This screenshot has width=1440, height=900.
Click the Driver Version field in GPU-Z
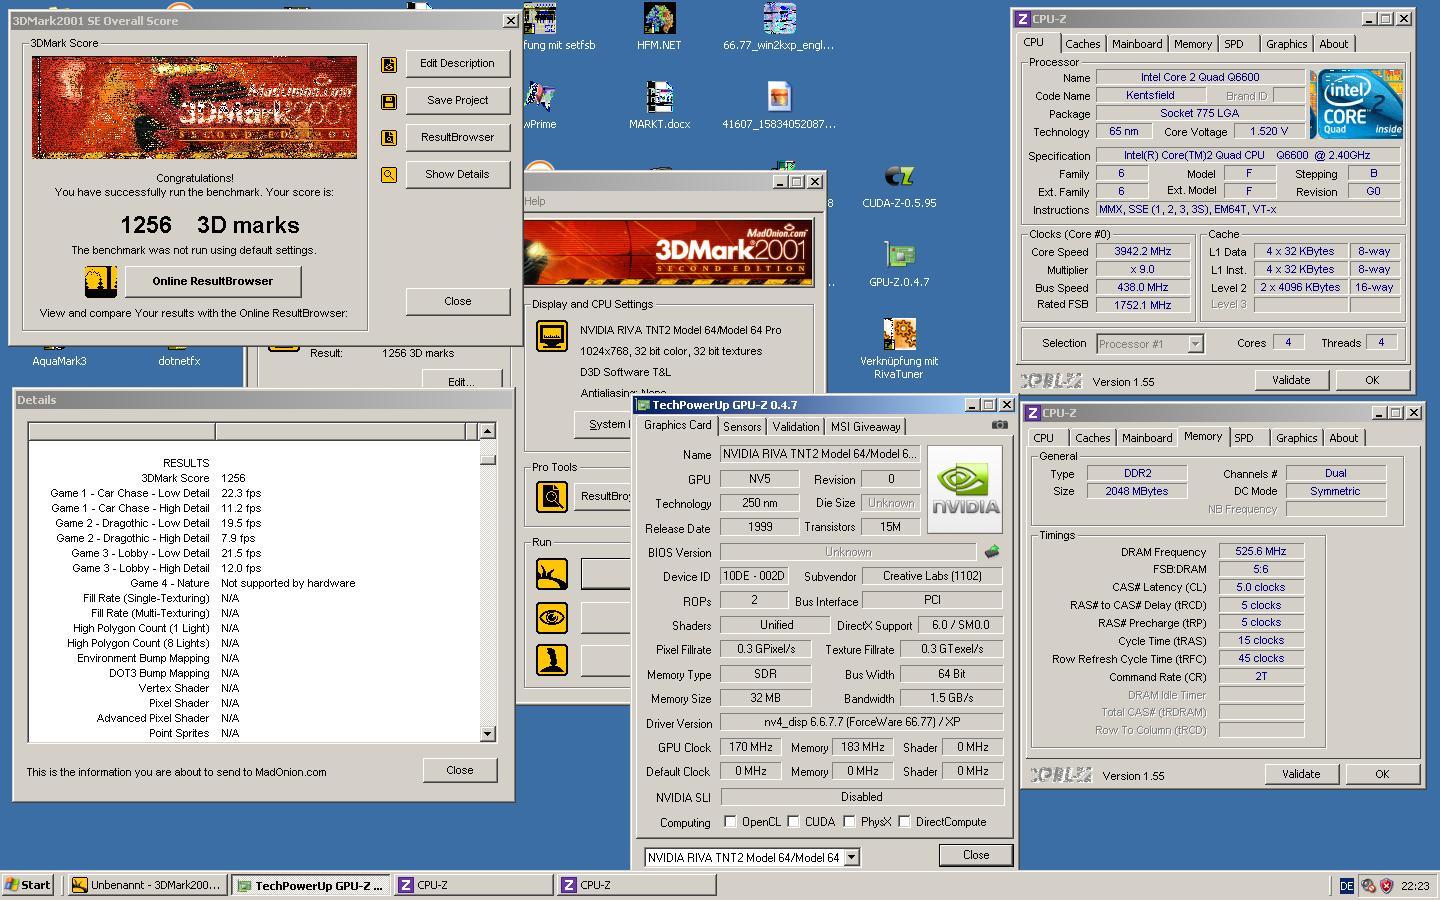tap(862, 722)
